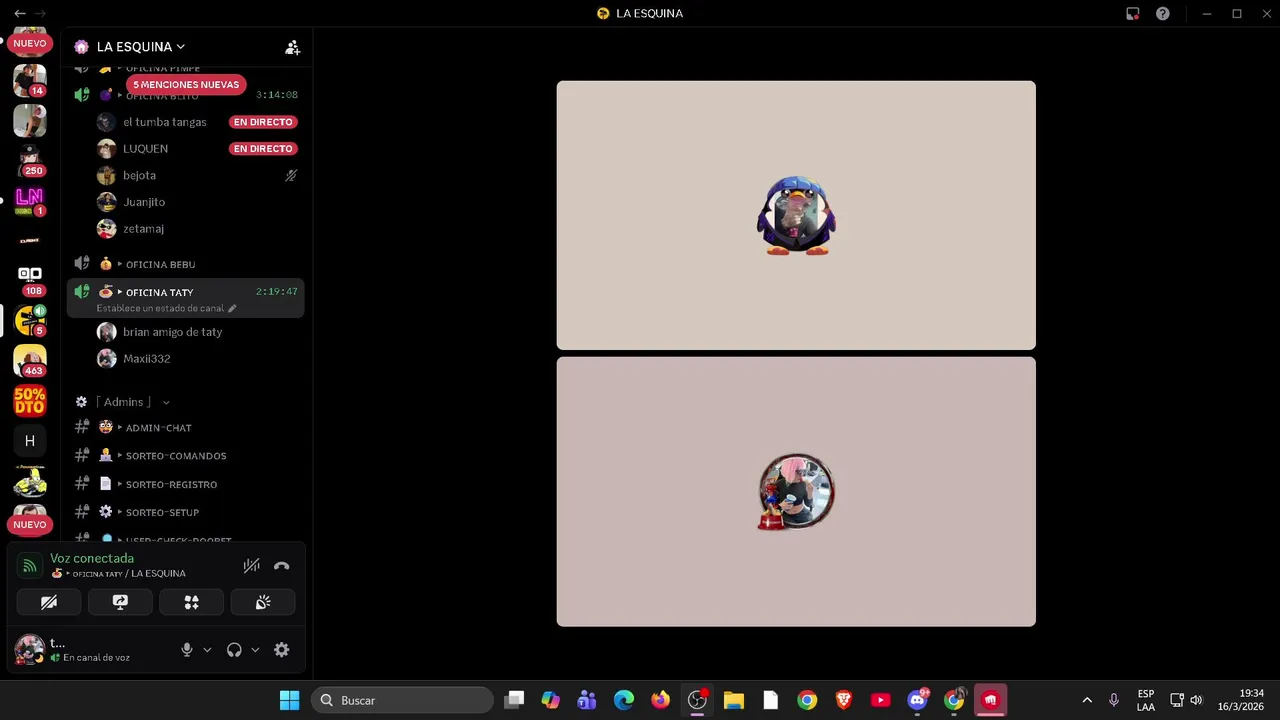
Task: Set channel status via Establece un estado de canal
Action: point(166,309)
